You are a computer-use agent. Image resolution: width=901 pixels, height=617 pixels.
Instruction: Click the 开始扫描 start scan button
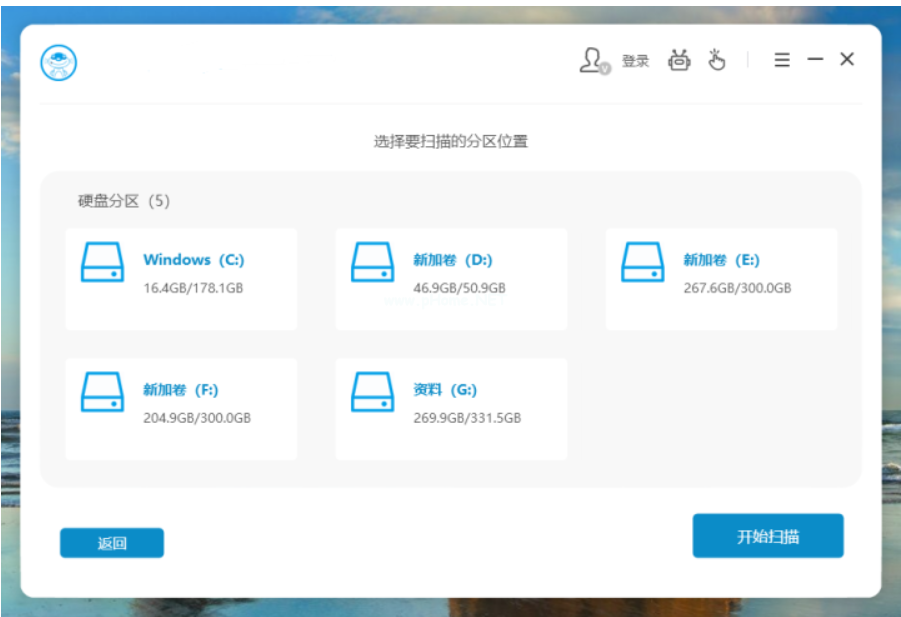(768, 535)
